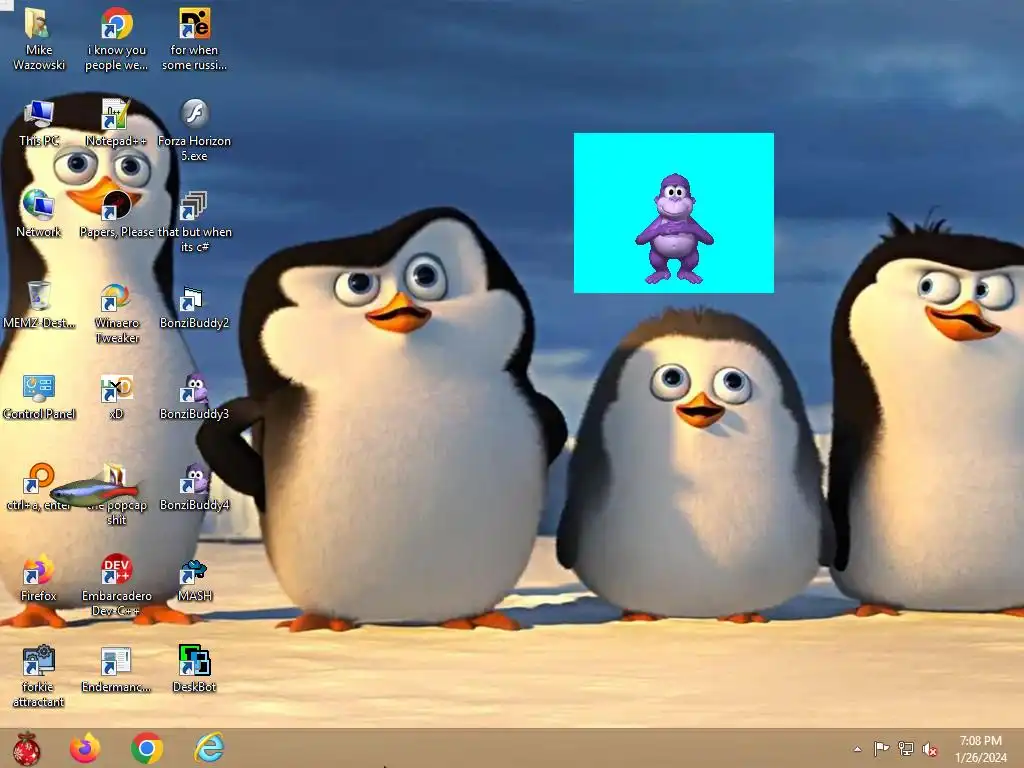
Task: Select the This PC desktop icon
Action: pyautogui.click(x=39, y=114)
